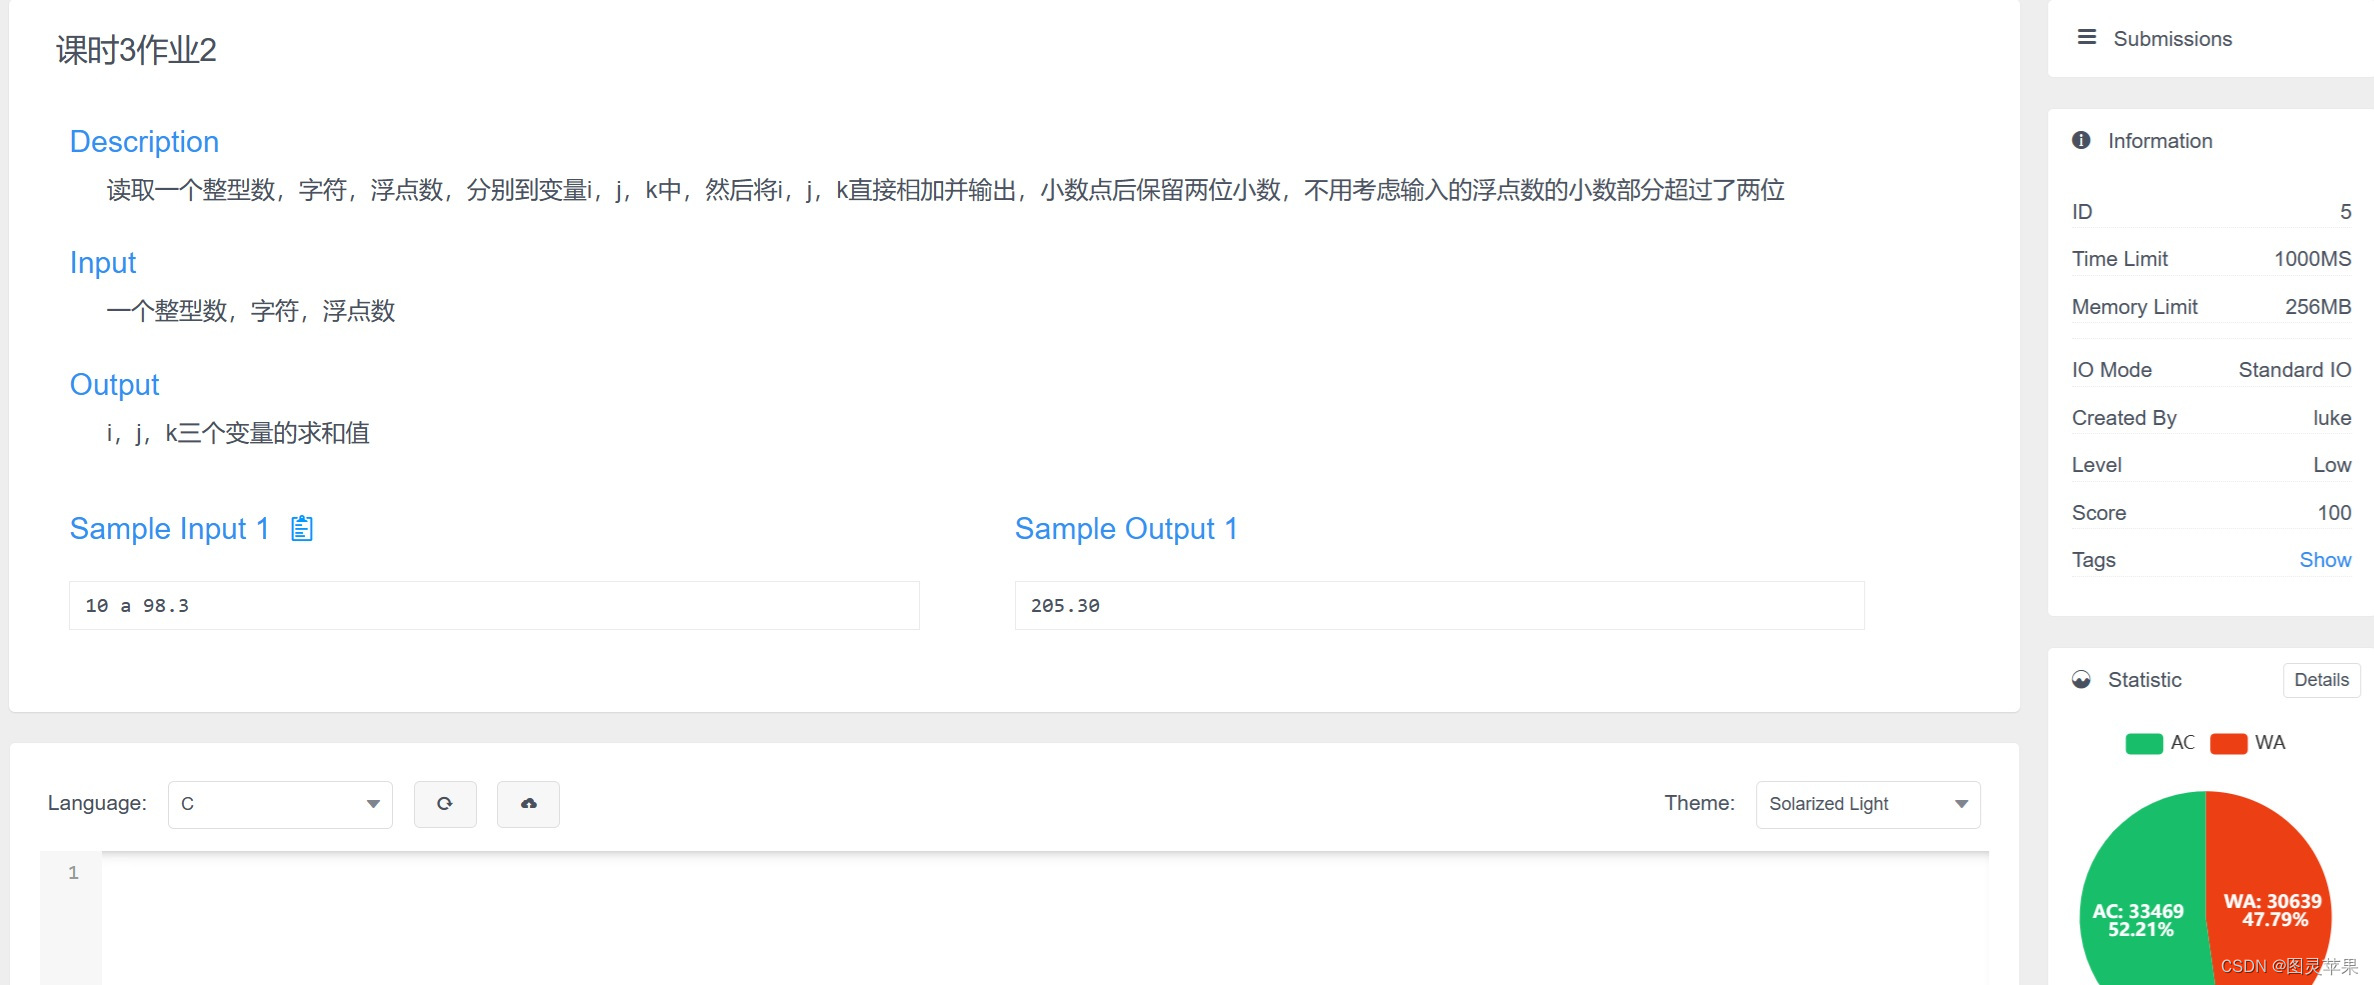Click the output description 'i, j, k三个变量的求和值'
Screen dimensions: 2374x985
[238, 433]
